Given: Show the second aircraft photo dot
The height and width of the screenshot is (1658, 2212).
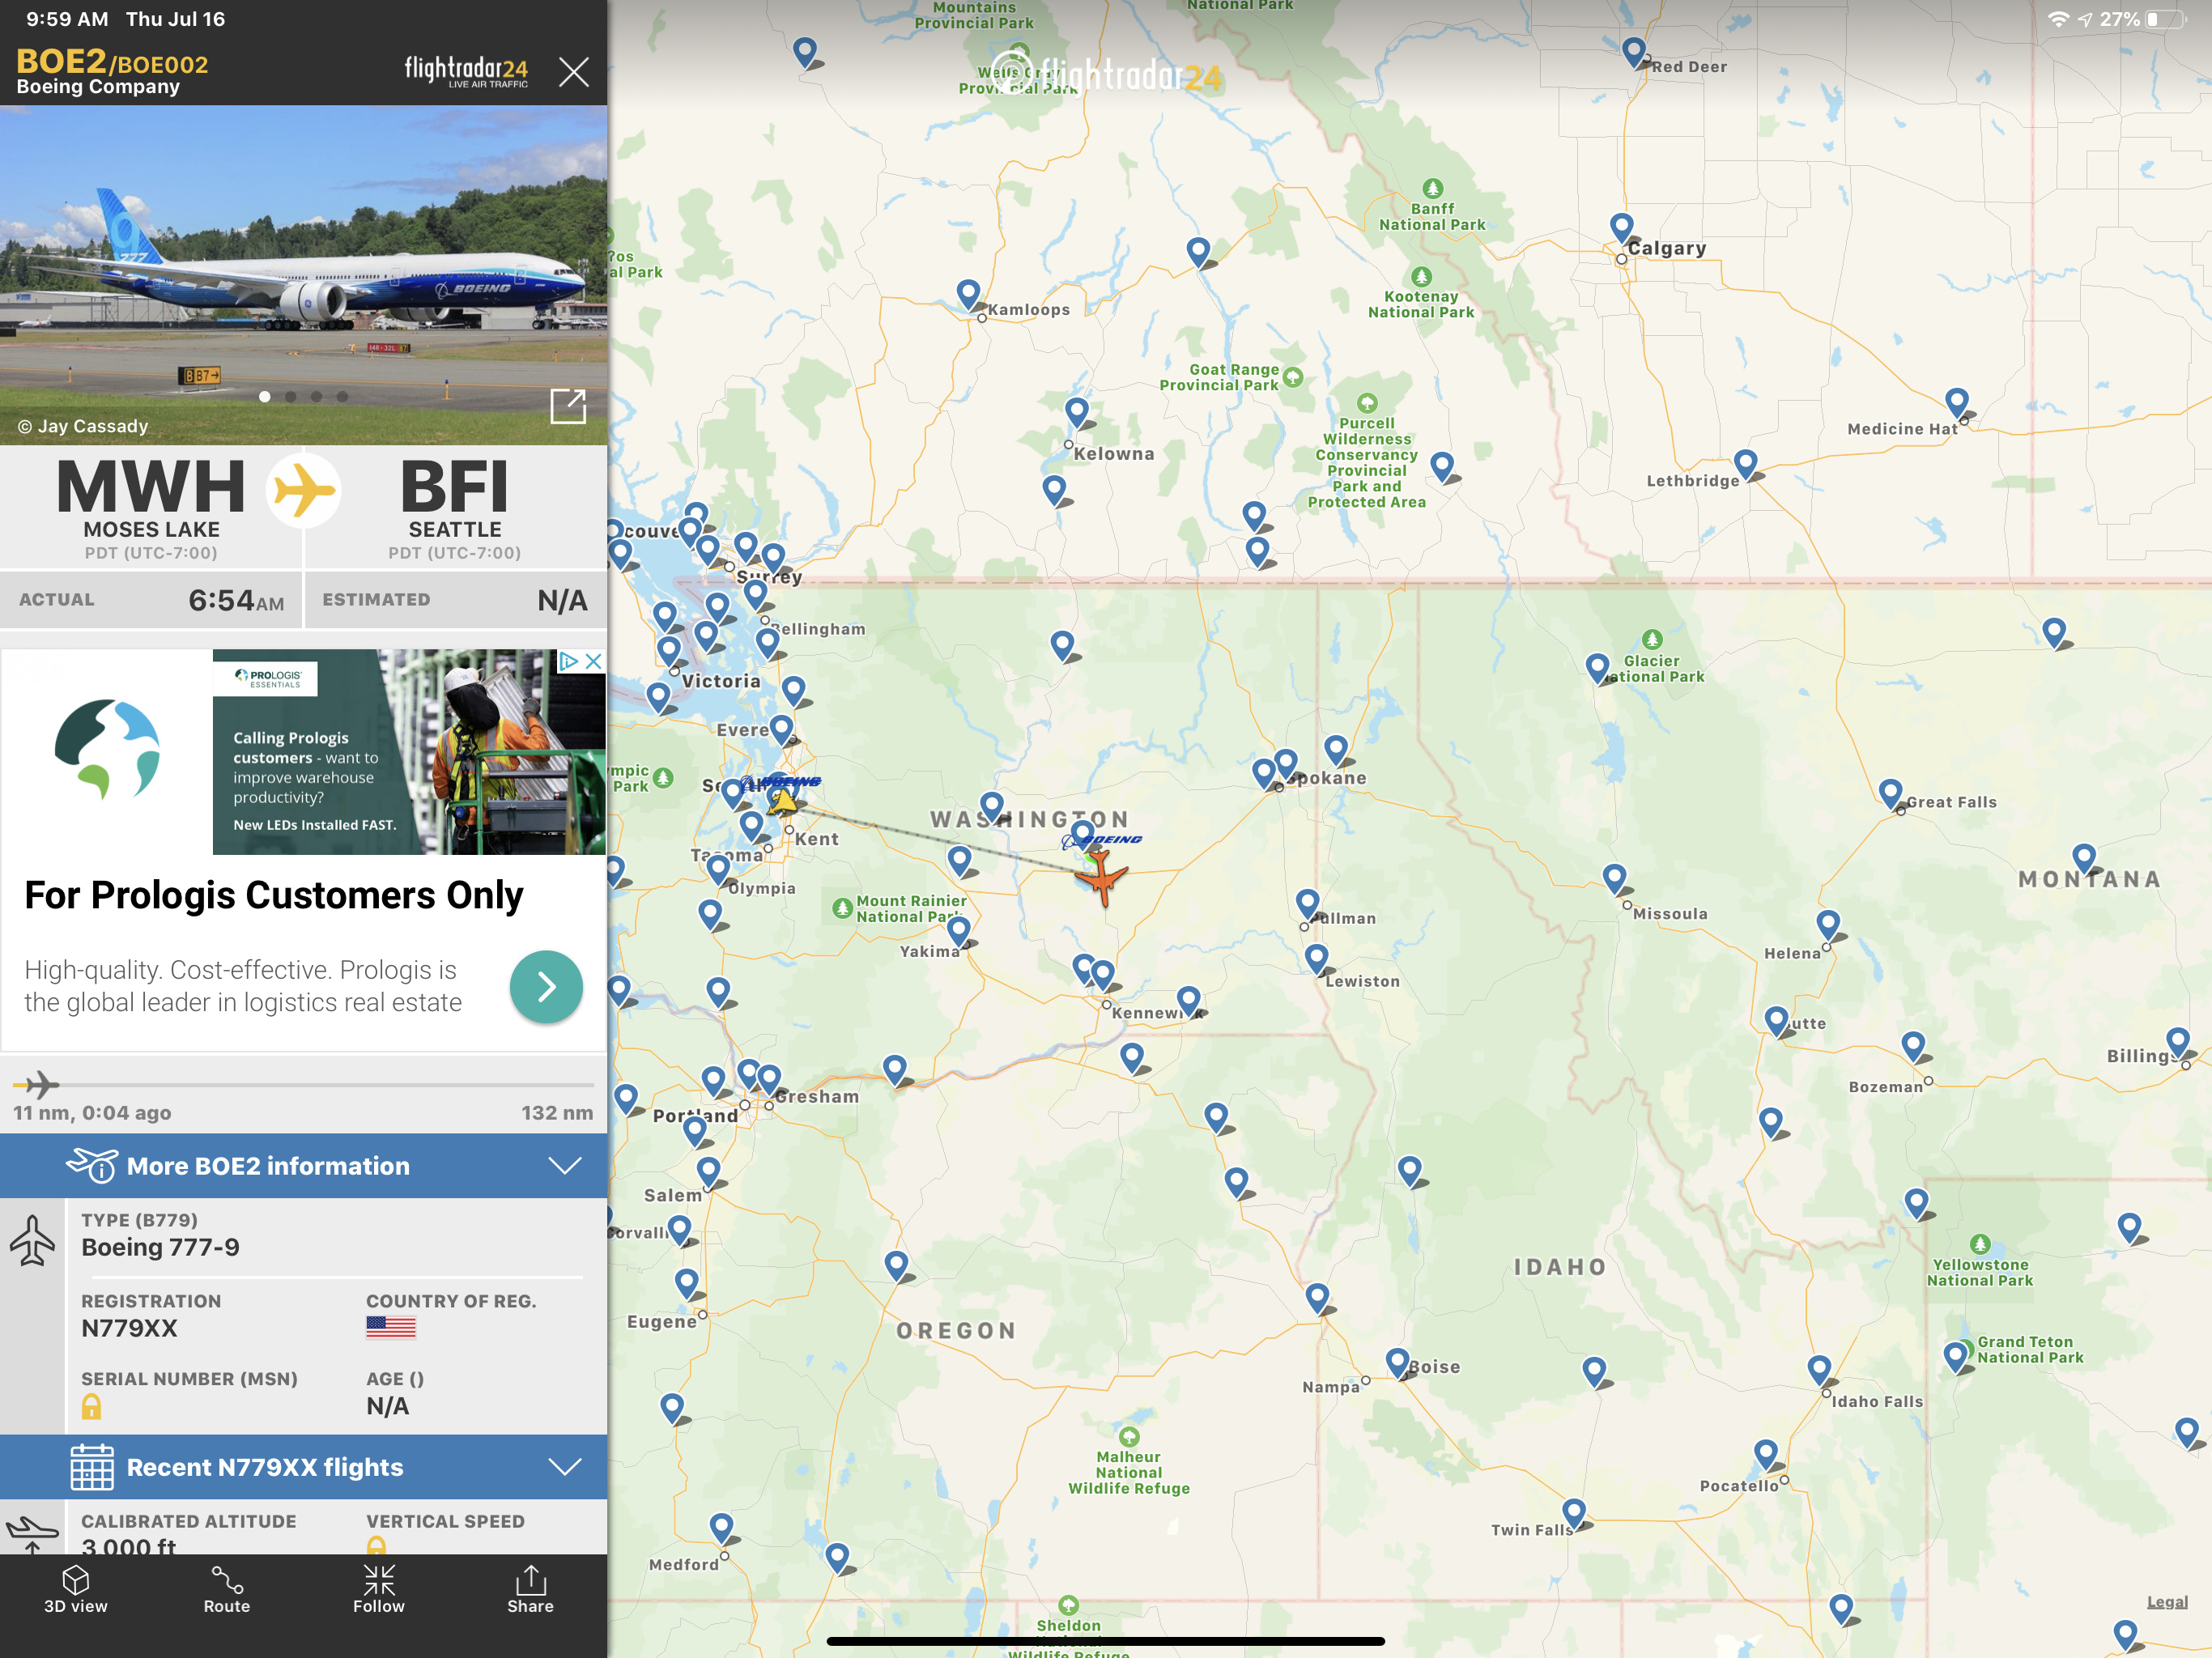Looking at the screenshot, I should [x=290, y=397].
